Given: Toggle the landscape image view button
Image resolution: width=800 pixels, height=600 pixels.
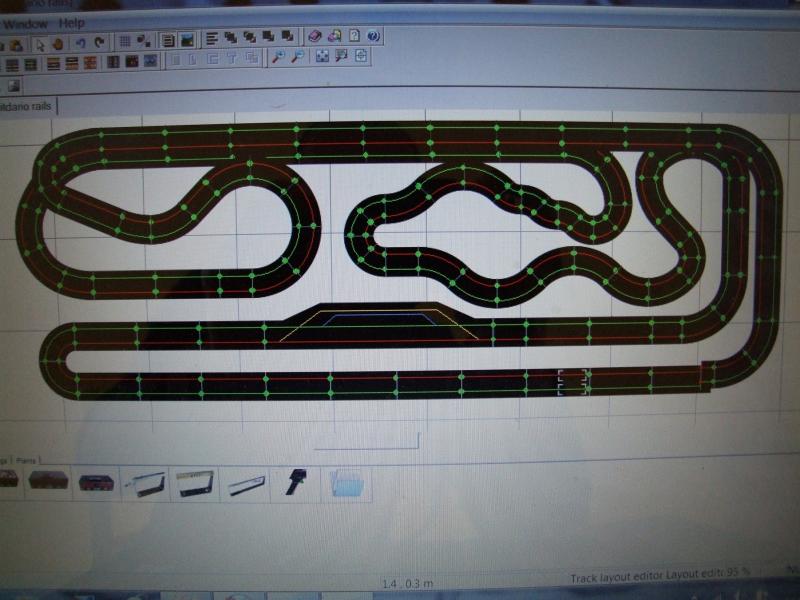Looking at the screenshot, I should pyautogui.click(x=186, y=40).
